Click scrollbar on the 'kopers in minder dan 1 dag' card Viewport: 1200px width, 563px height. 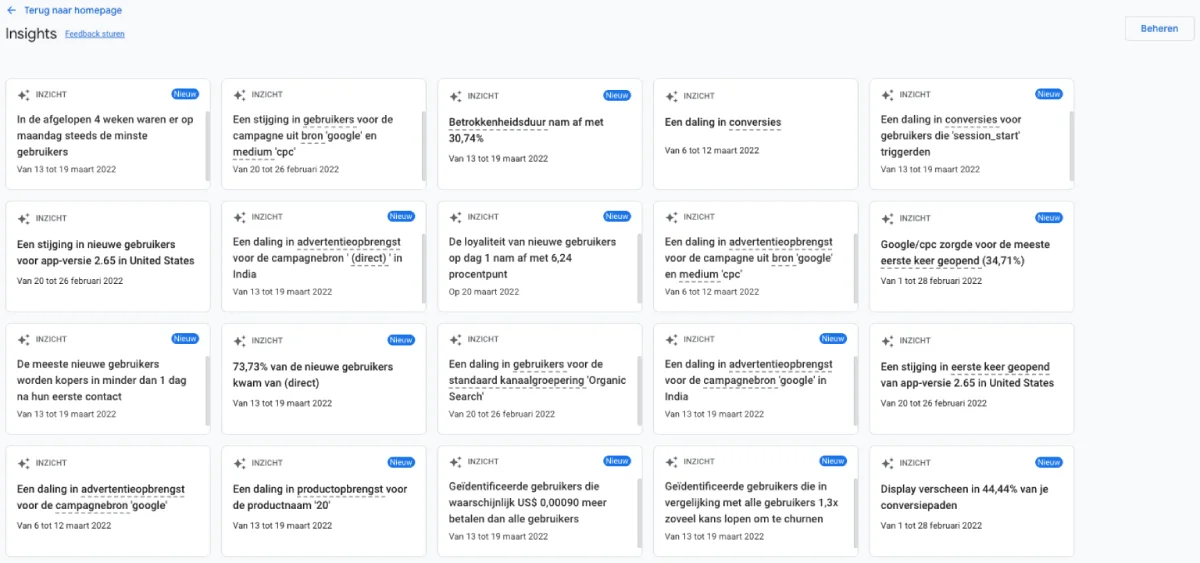(x=207, y=385)
